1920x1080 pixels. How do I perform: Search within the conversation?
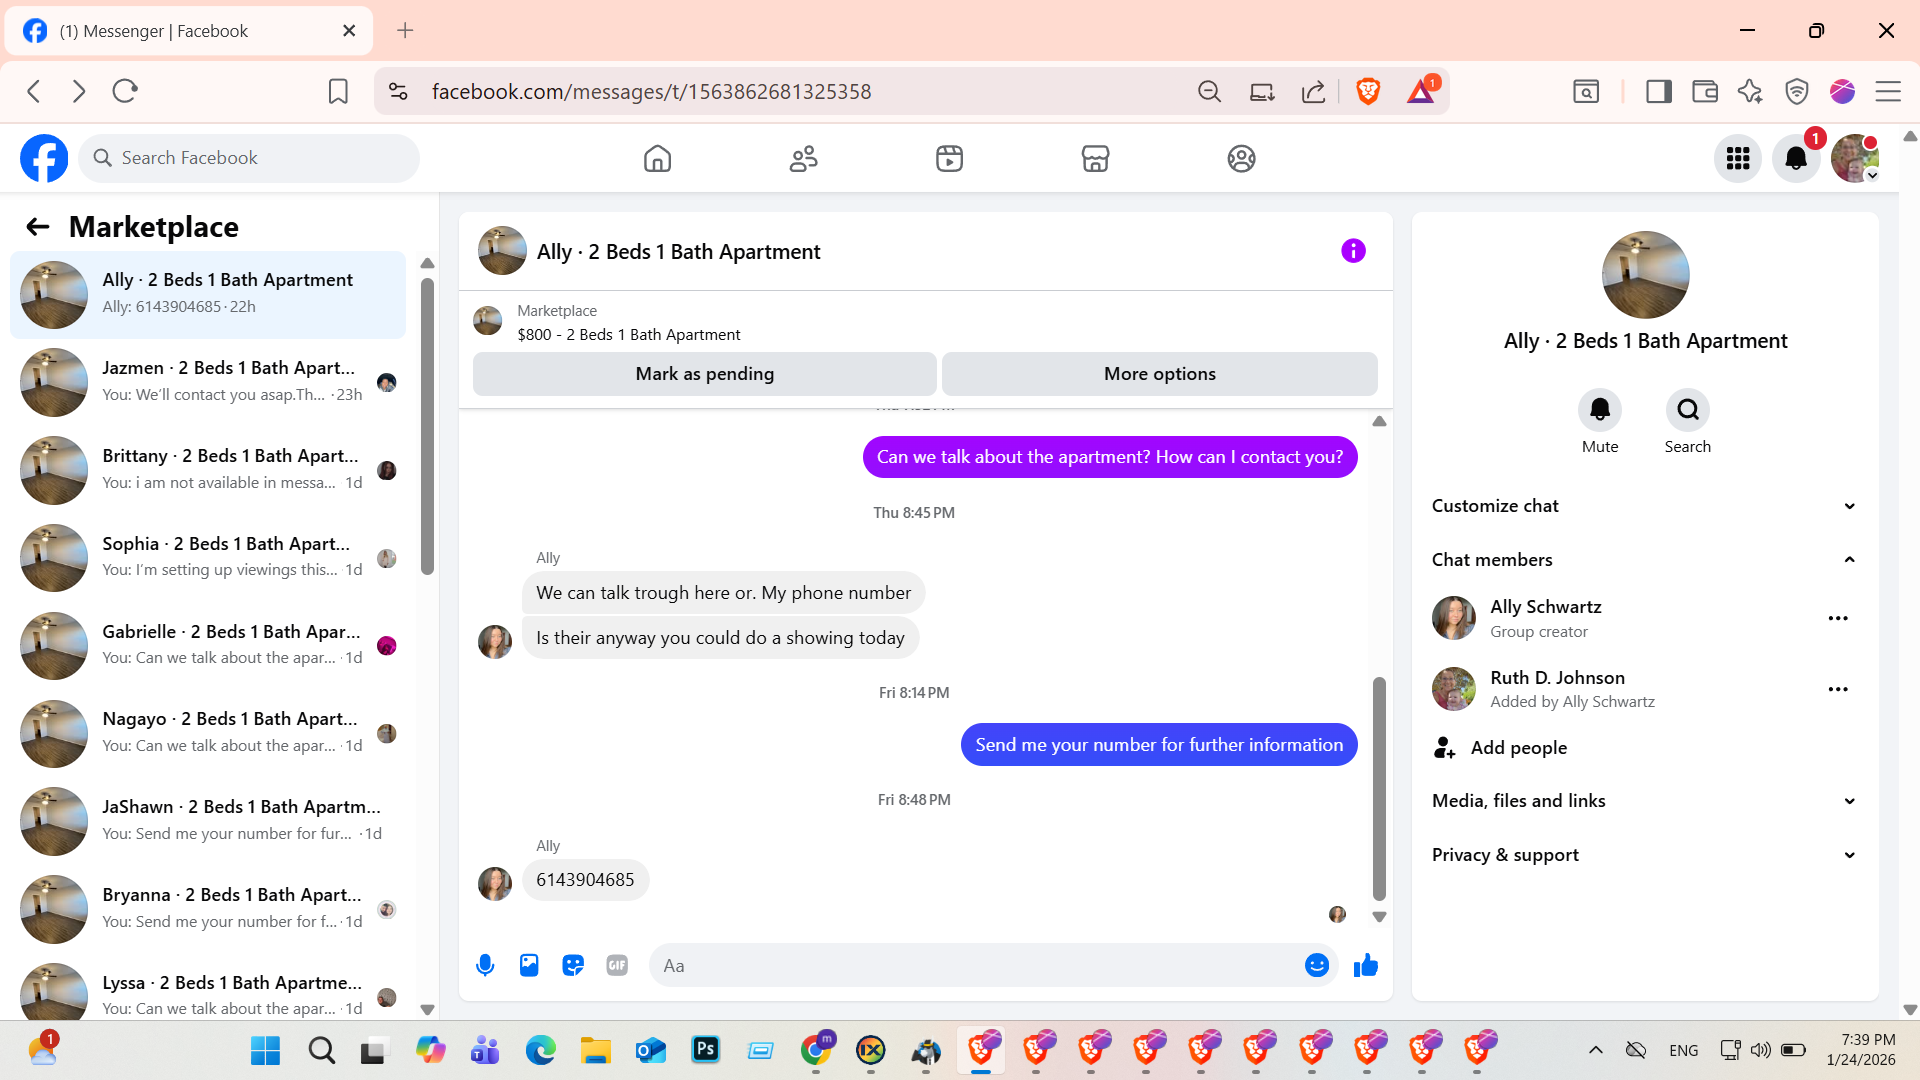1687,410
